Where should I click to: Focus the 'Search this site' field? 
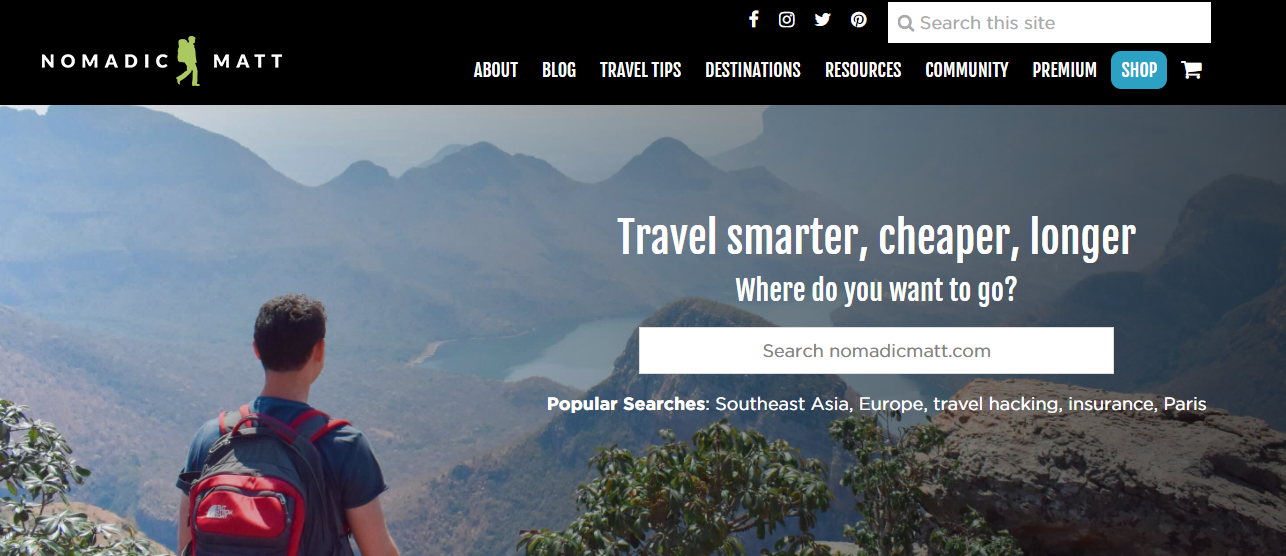coord(1049,23)
